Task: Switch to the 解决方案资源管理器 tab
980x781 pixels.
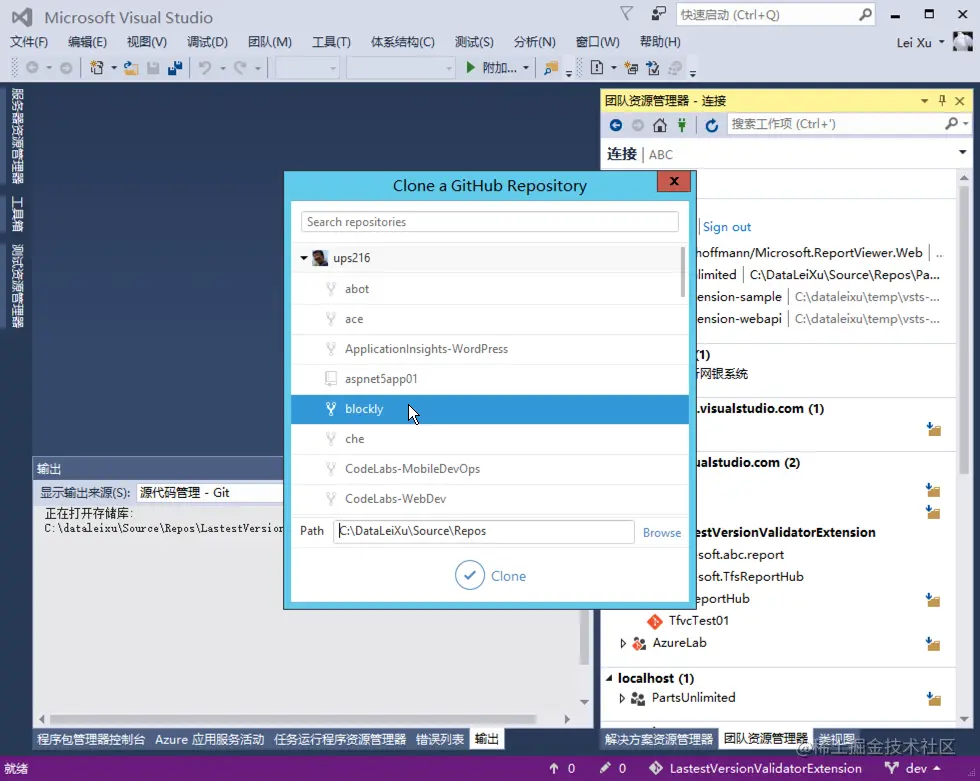Action: (659, 740)
